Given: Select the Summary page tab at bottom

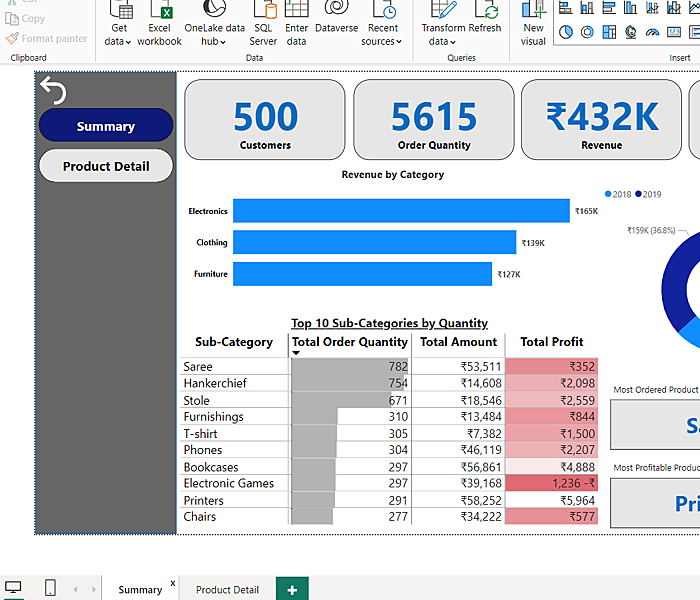Looking at the screenshot, I should click(139, 589).
